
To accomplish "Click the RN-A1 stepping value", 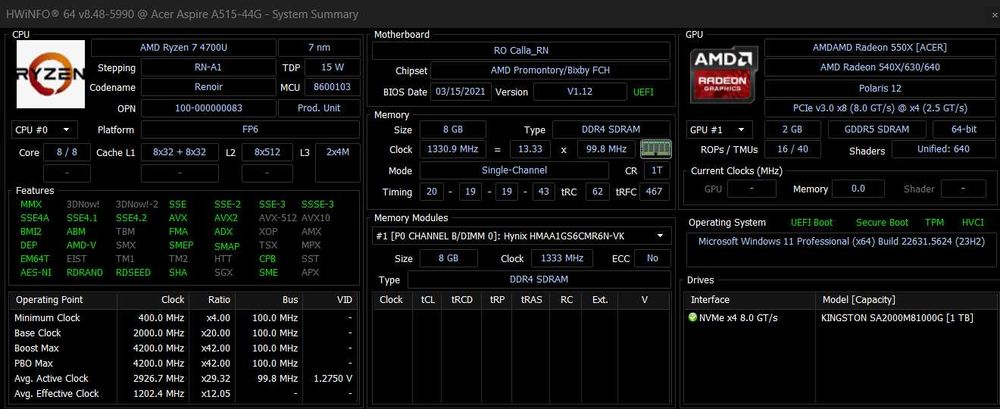I will 208,68.
